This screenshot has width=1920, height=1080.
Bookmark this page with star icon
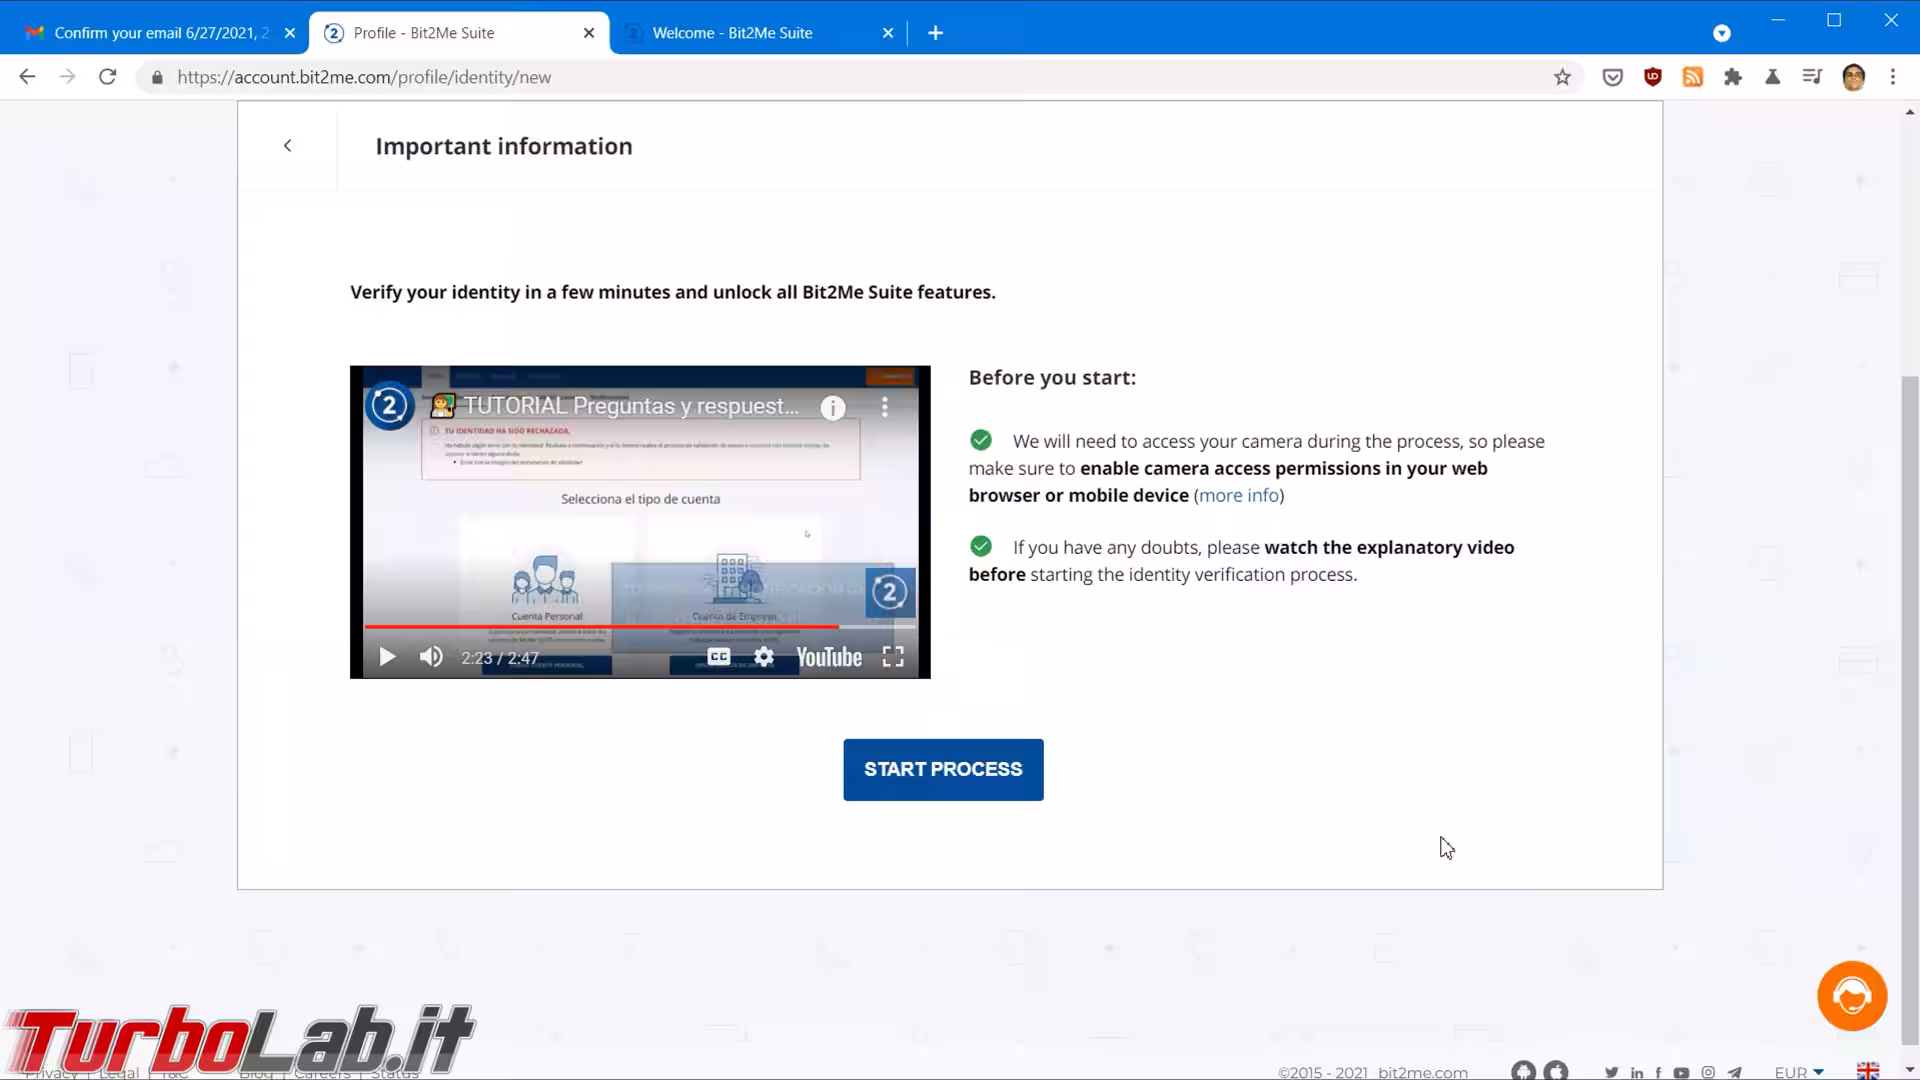point(1562,77)
